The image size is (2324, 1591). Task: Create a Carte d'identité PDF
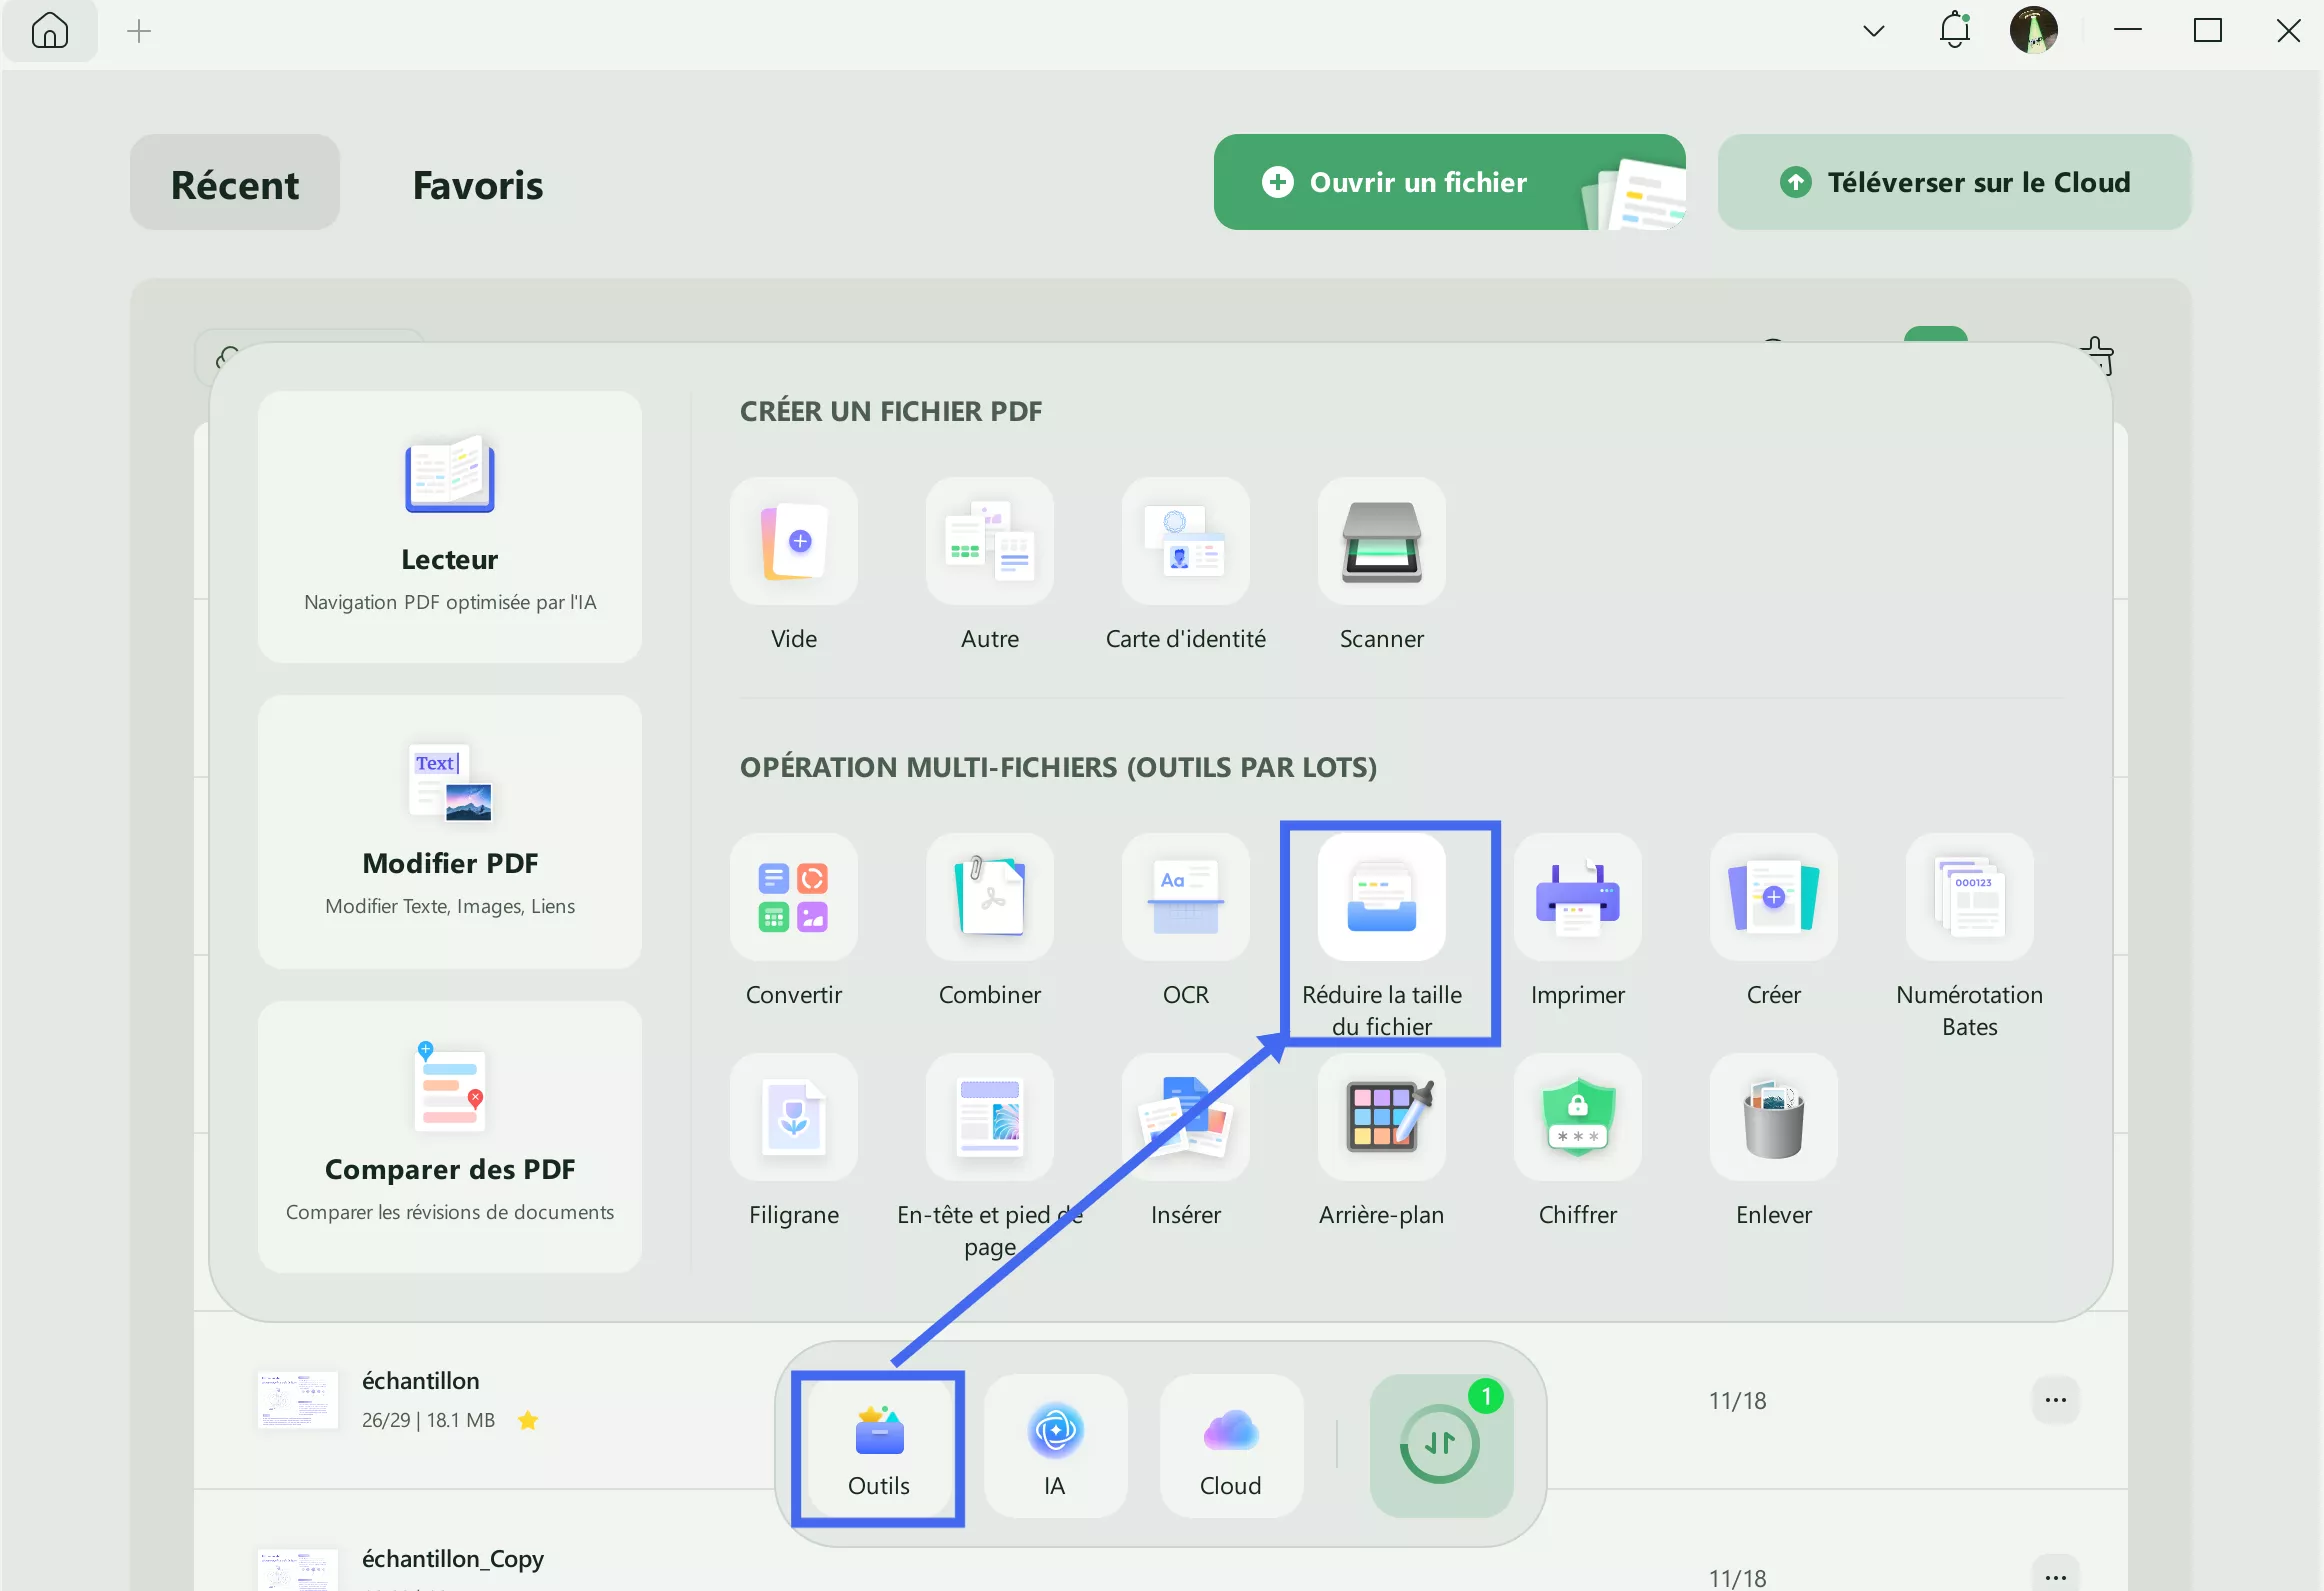(1185, 541)
